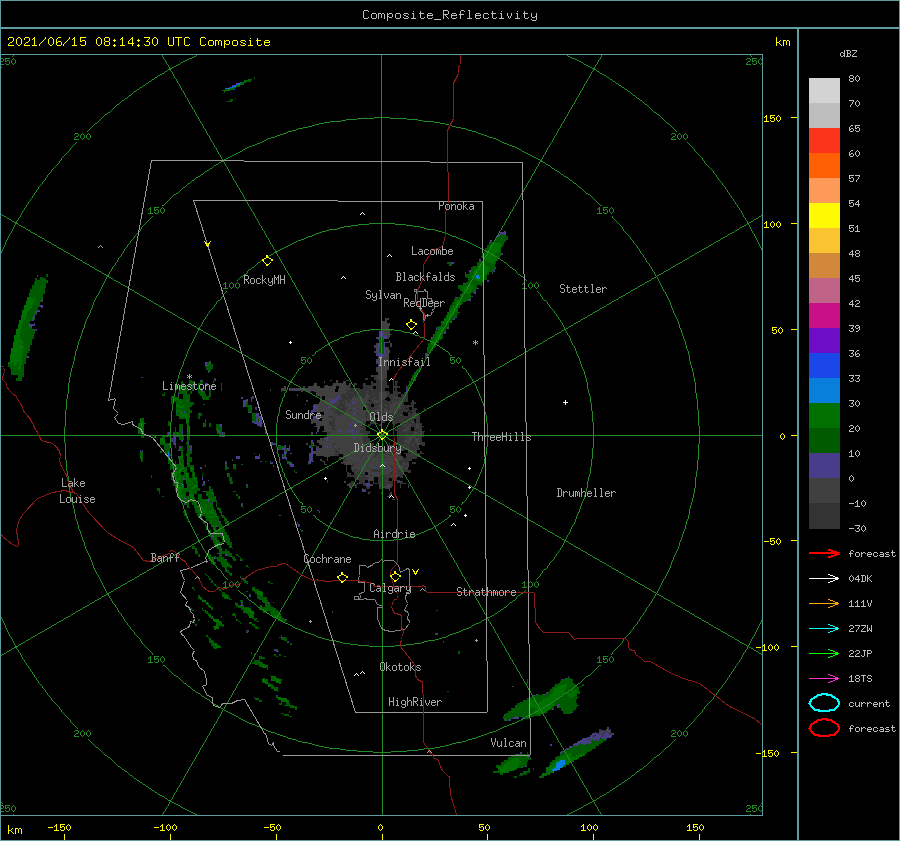This screenshot has width=900, height=841.
Task: Click the Innisfail label
Action: pos(404,362)
